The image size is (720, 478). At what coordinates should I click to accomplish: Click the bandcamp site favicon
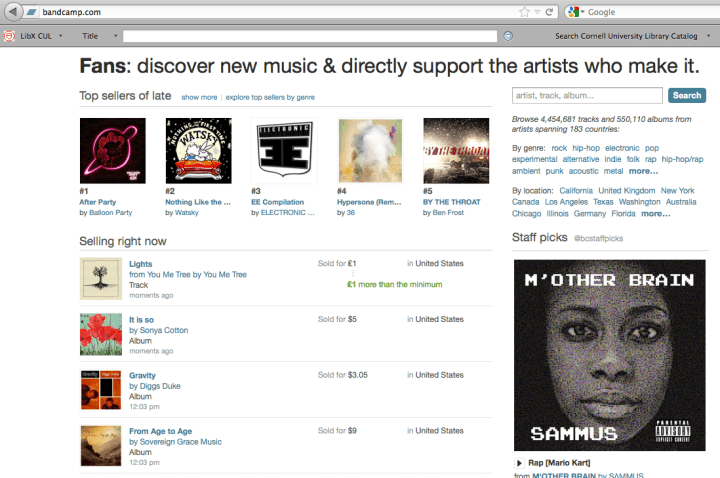[x=31, y=12]
